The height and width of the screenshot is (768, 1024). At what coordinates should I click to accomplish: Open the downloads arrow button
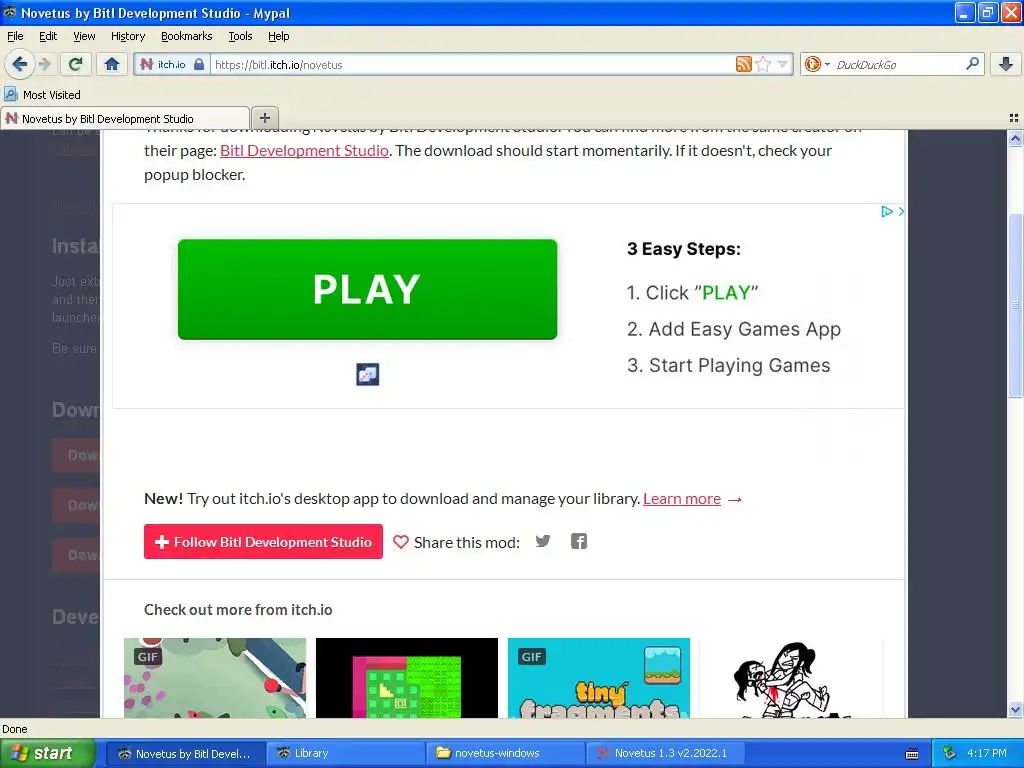[x=1006, y=64]
